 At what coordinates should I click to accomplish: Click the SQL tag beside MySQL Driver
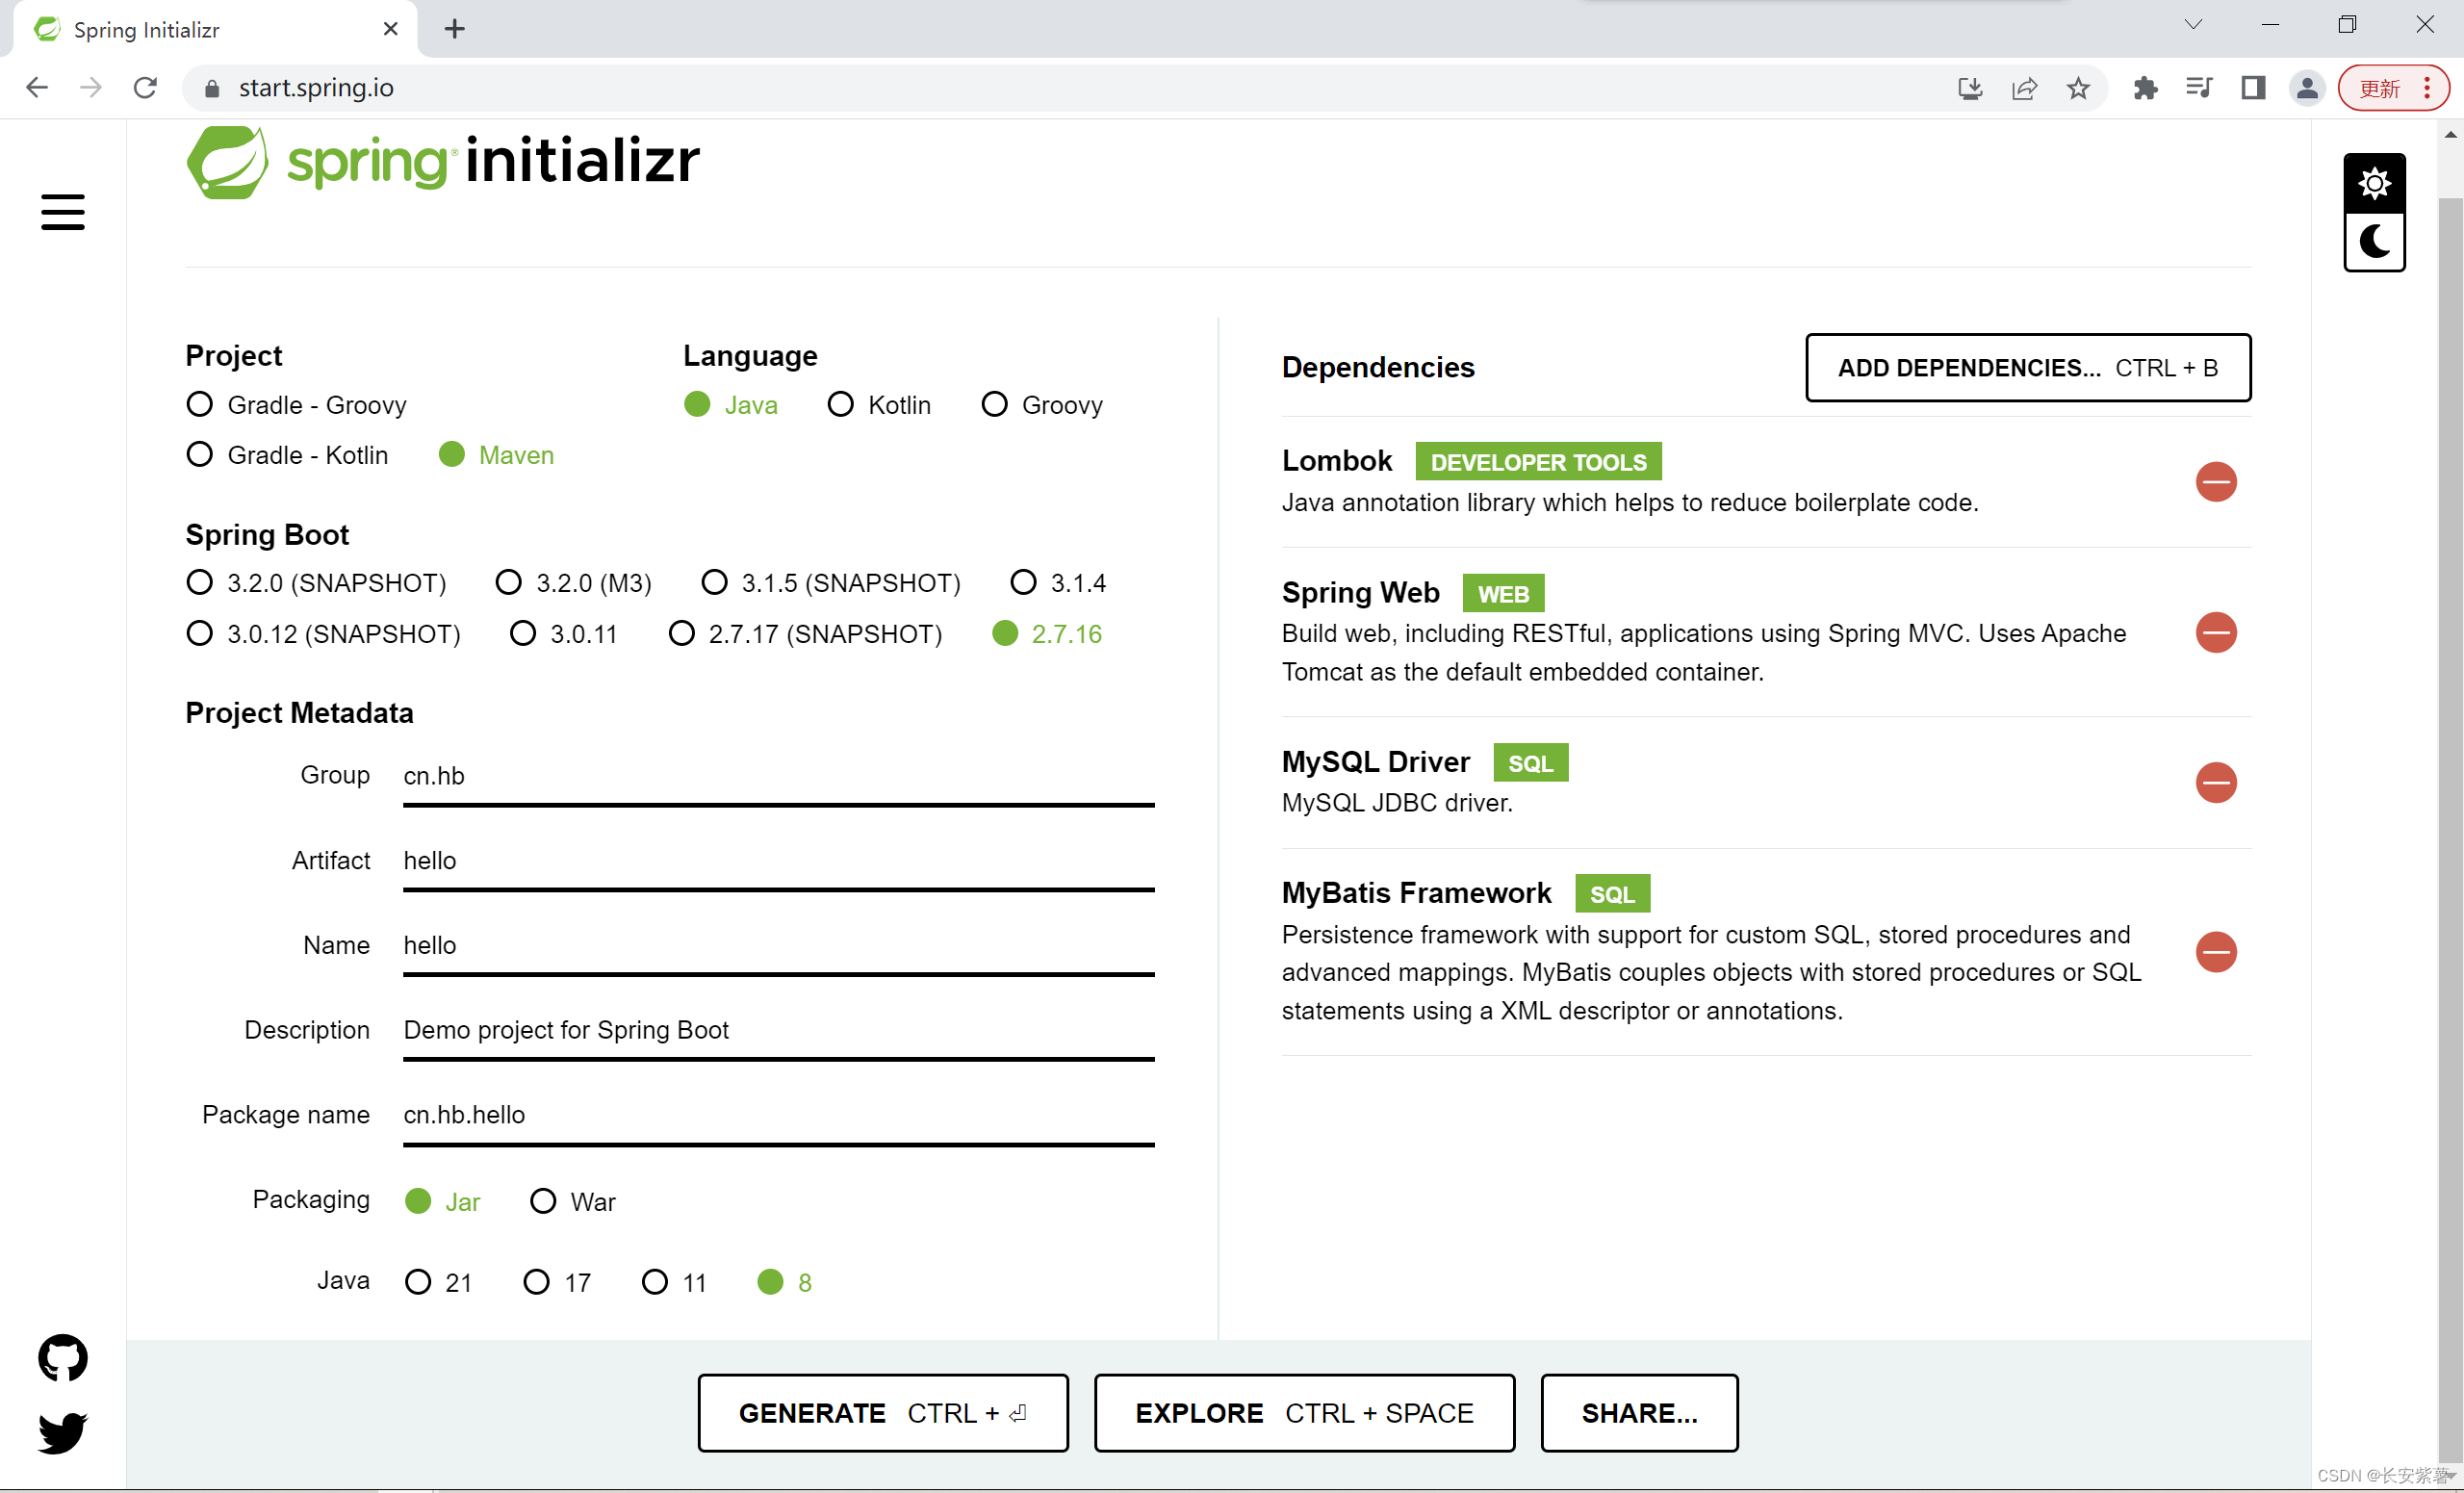pyautogui.click(x=1530, y=763)
